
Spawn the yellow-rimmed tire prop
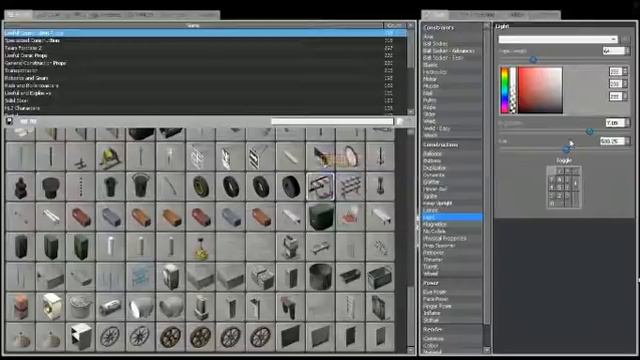[200, 187]
